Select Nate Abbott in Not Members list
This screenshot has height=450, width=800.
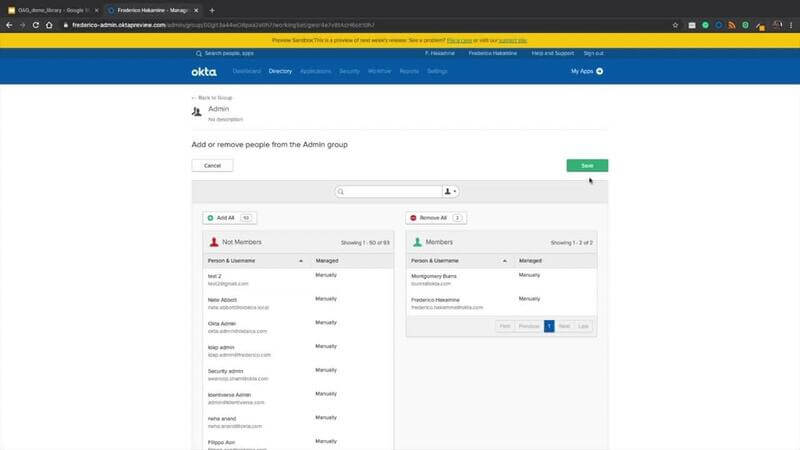click(225, 299)
